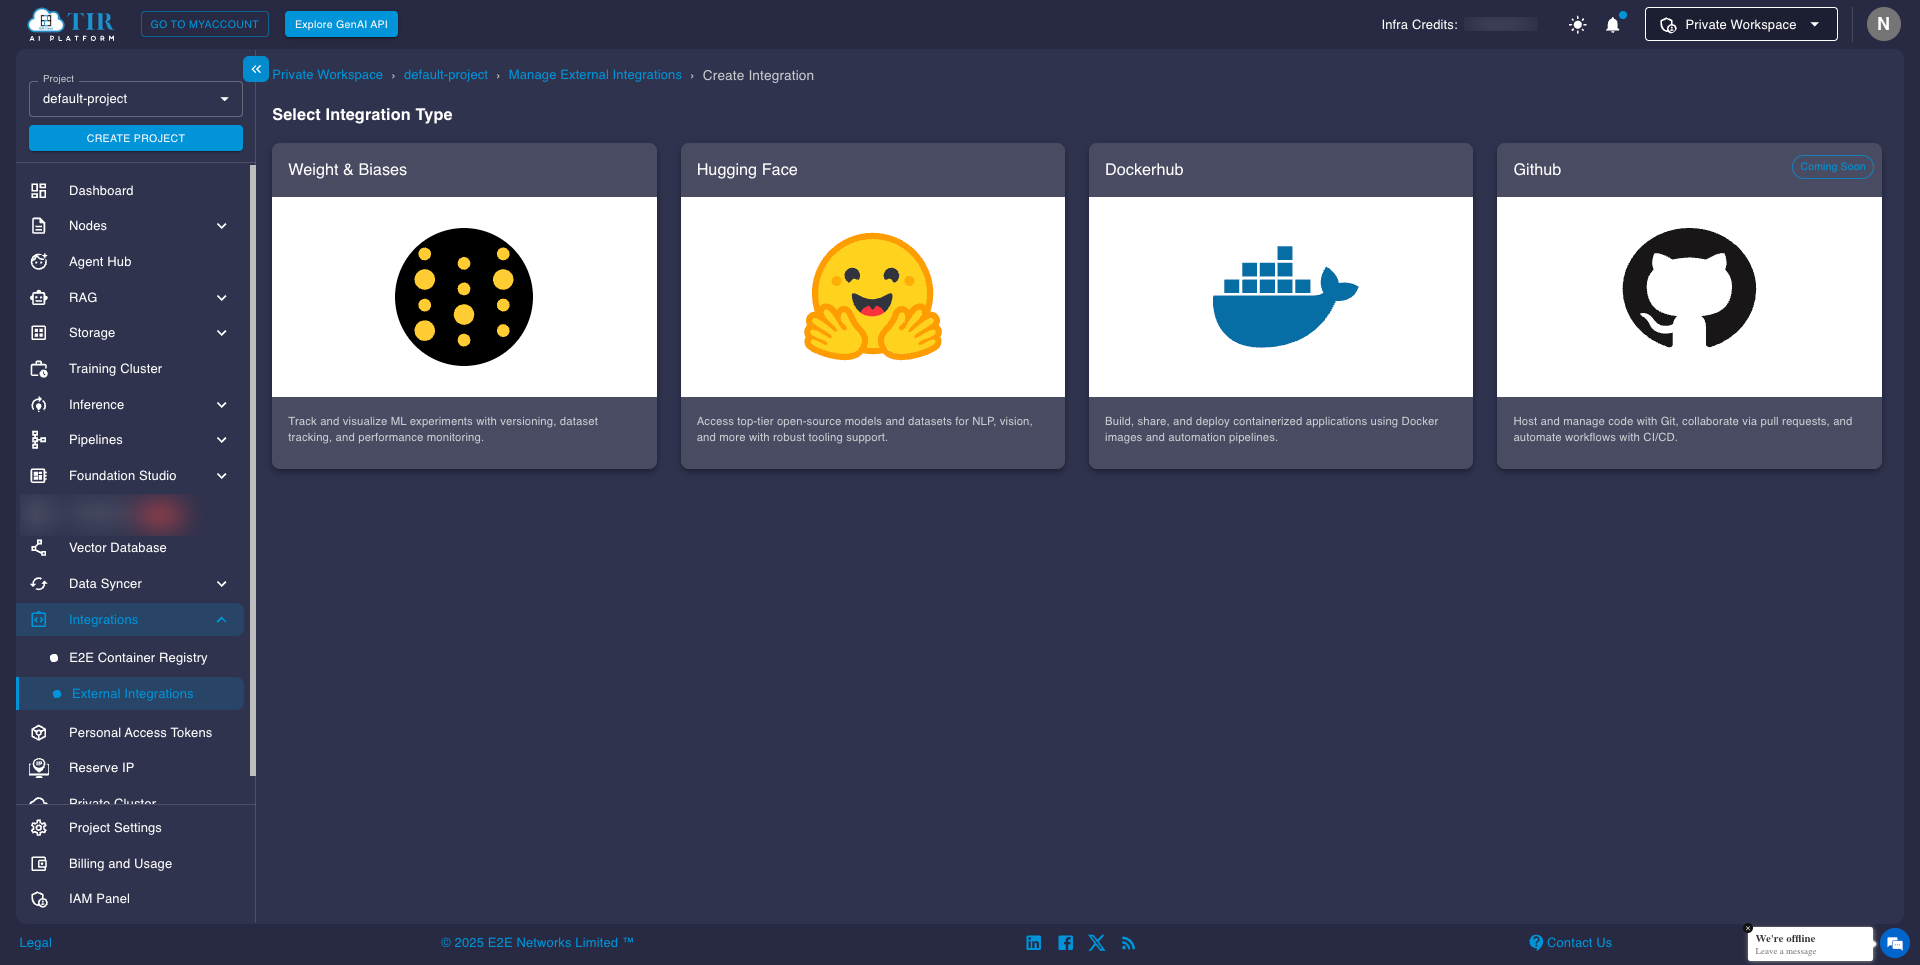Screen dimensions: 1920x965
Task: Click the X (Twitter) footer icon
Action: click(1097, 943)
